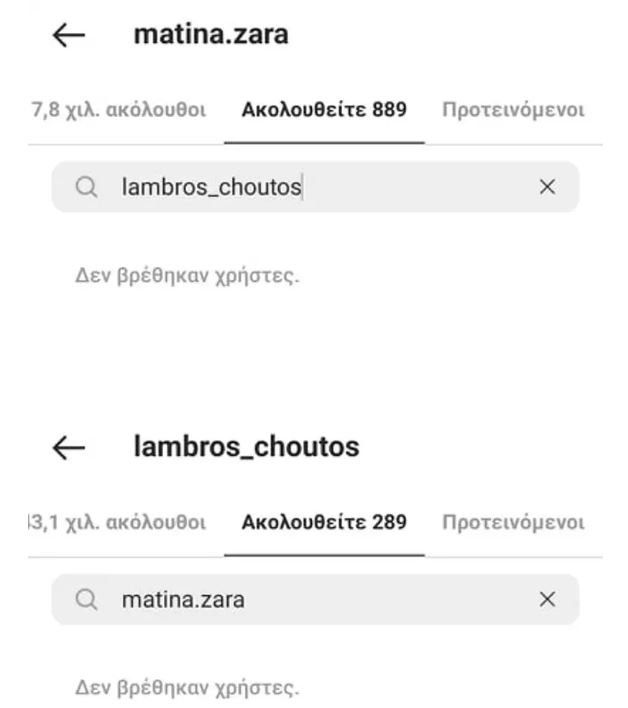
Task: Clear the lambros_choutos search query with X
Action: pos(547,186)
